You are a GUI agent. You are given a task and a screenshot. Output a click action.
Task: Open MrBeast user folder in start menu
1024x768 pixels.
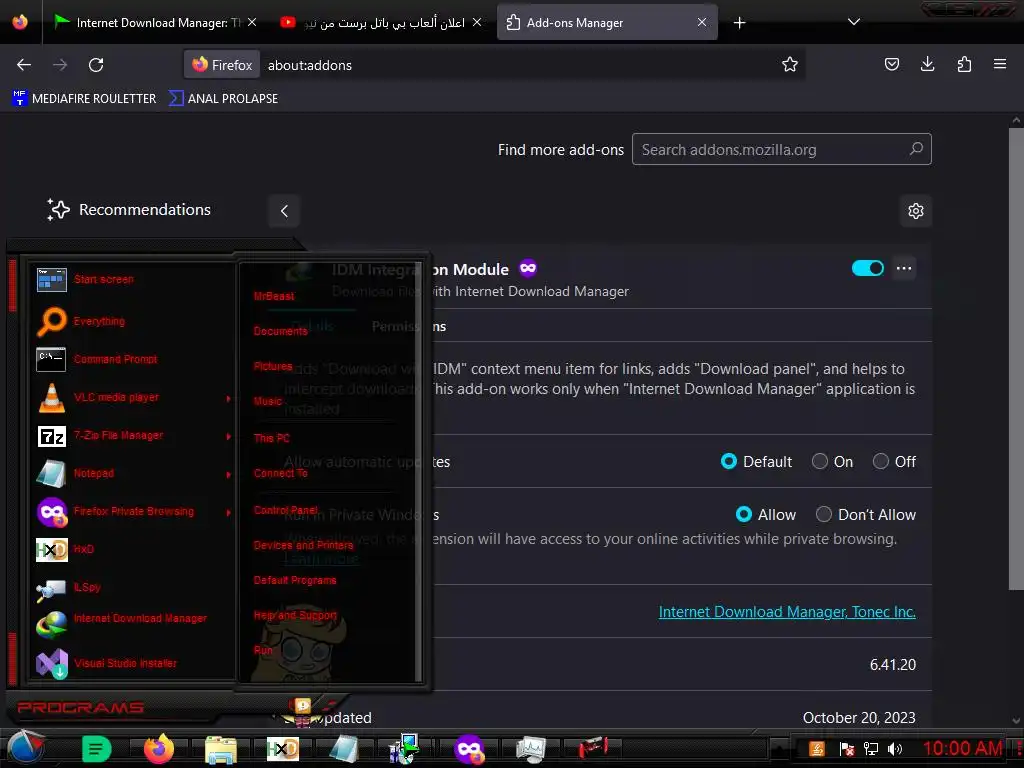tap(274, 296)
